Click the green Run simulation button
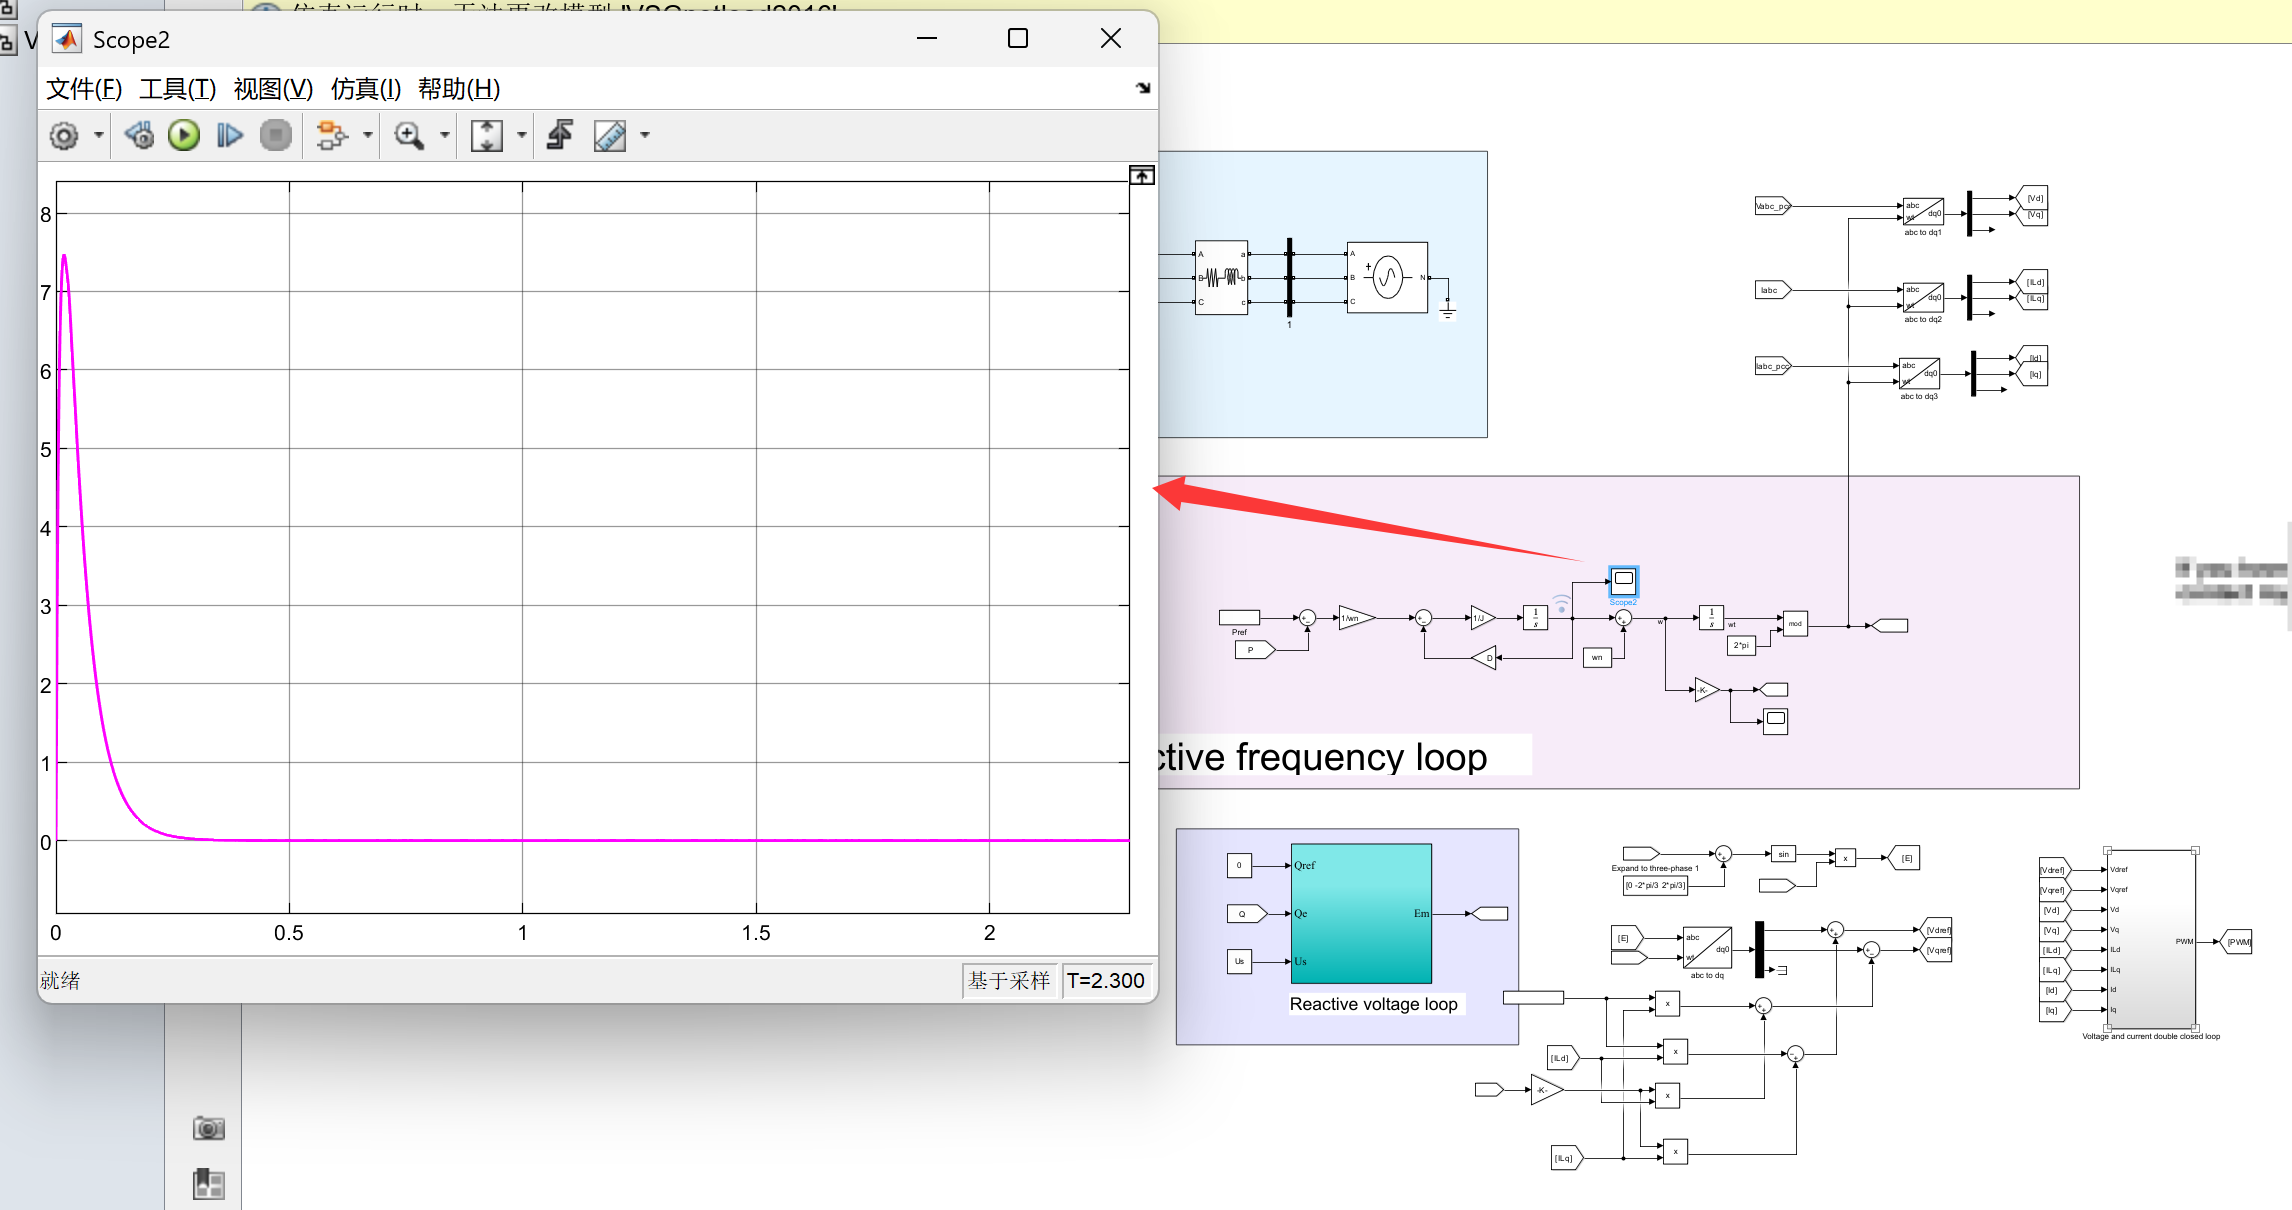This screenshot has width=2292, height=1210. tap(184, 136)
